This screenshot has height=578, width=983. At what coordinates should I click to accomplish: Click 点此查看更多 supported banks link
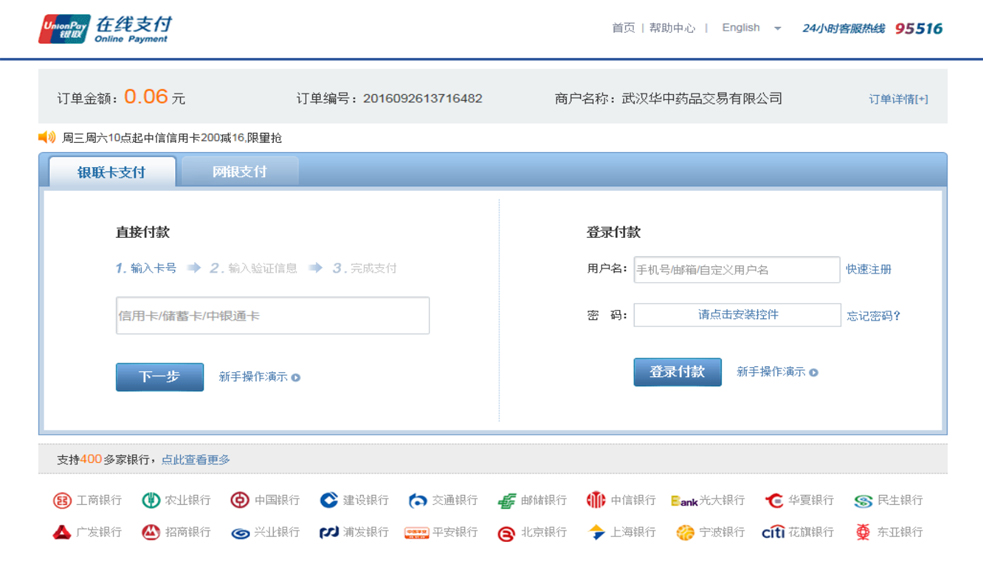click(196, 460)
